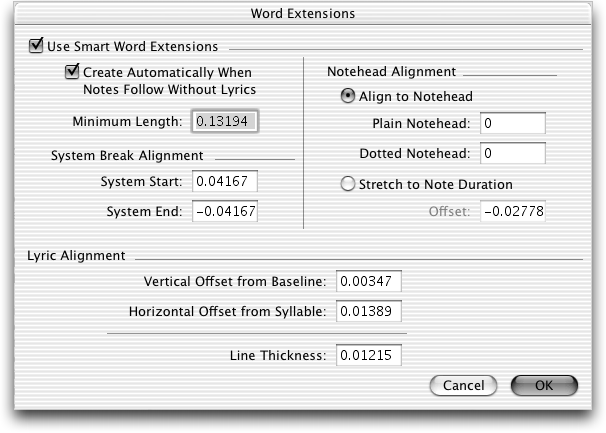Click Horizontal Offset from Syllable field
This screenshot has width=606, height=433.
coord(369,311)
